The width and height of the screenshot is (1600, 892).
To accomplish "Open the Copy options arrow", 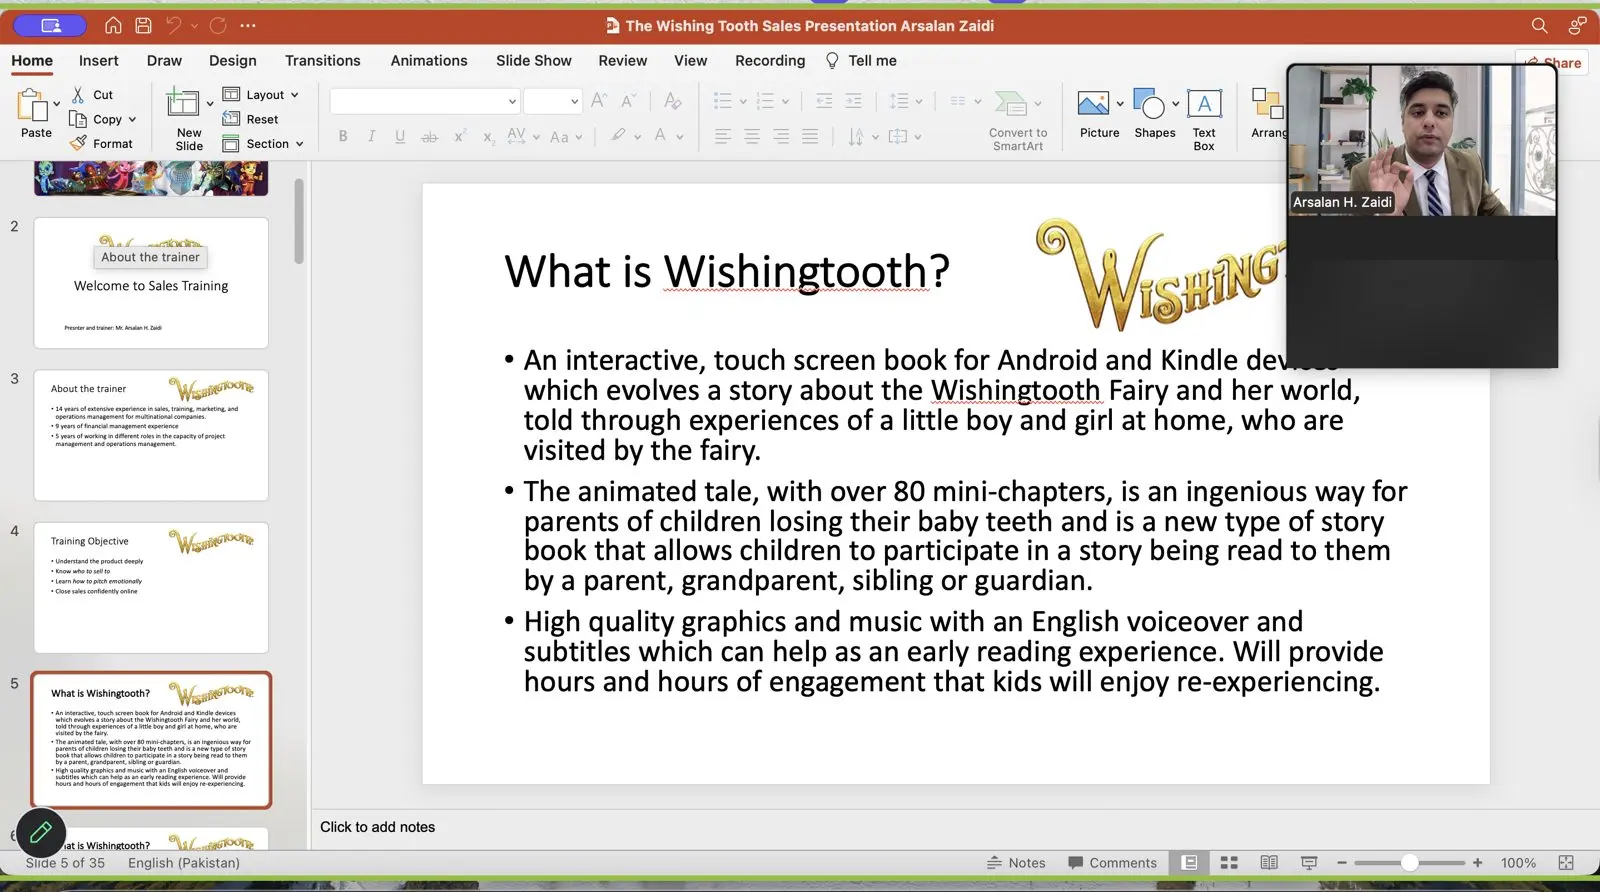I will [132, 120].
